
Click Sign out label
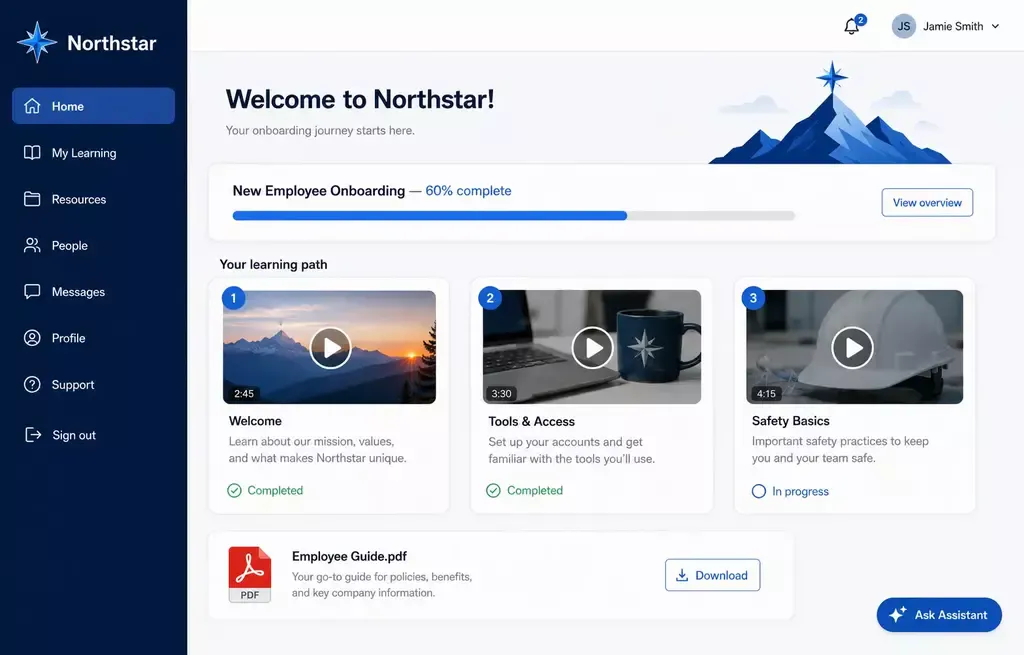click(x=74, y=435)
